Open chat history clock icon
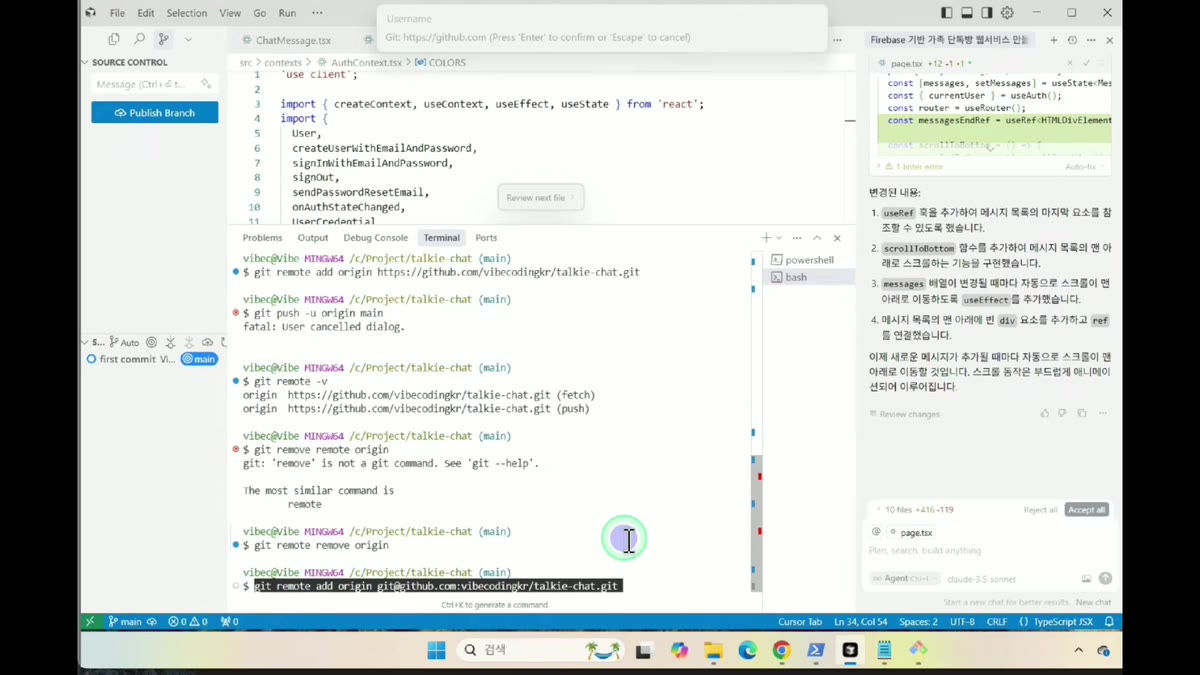The image size is (1200, 675). coord(1072,40)
